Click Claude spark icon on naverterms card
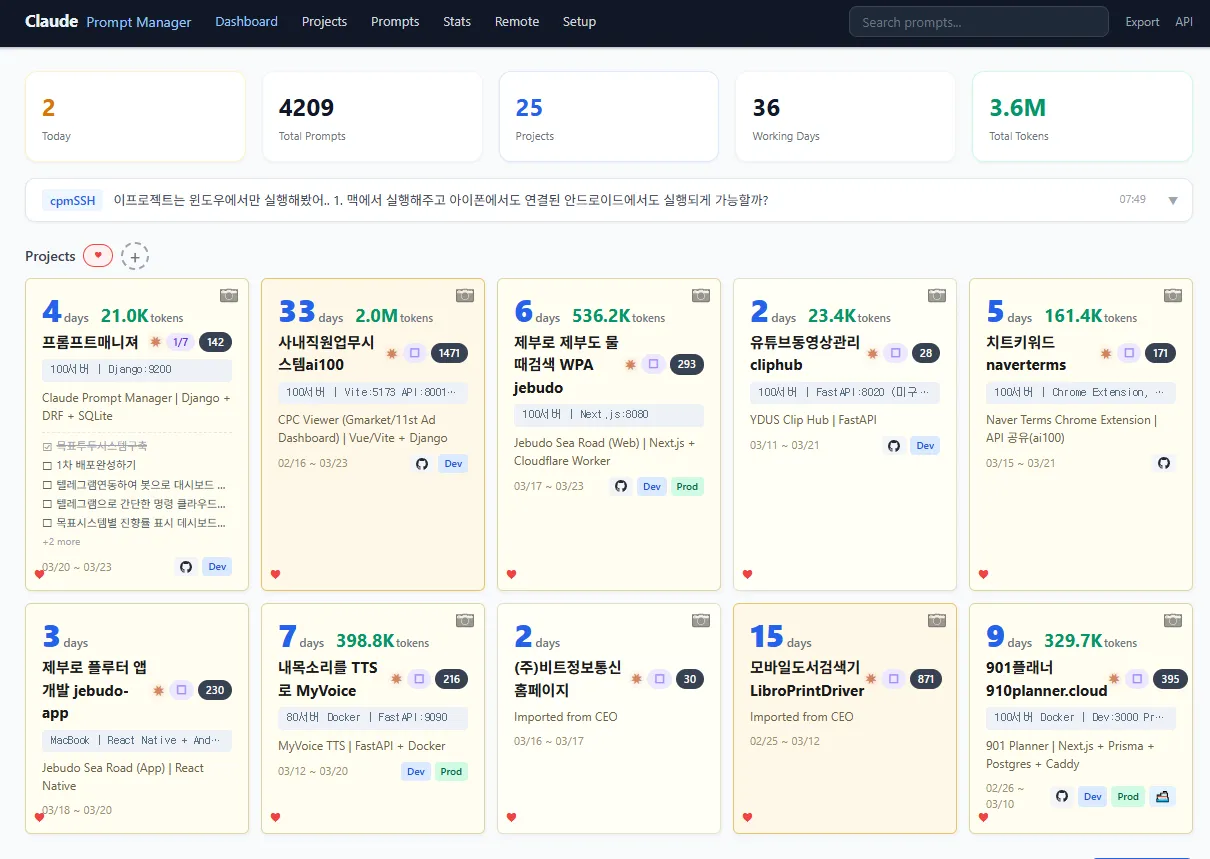The width and height of the screenshot is (1210, 859). point(1106,353)
